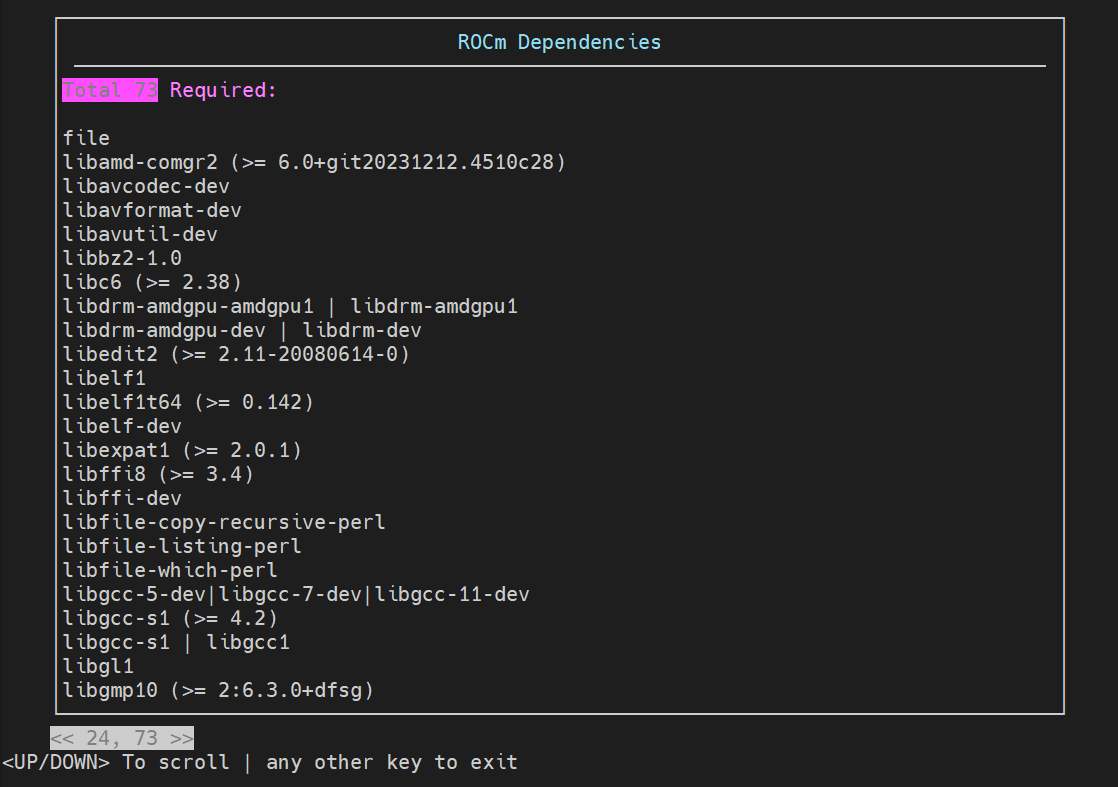Viewport: 1118px width, 787px height.
Task: Click the << 24, 73 >> scroll position indicator
Action: point(122,738)
